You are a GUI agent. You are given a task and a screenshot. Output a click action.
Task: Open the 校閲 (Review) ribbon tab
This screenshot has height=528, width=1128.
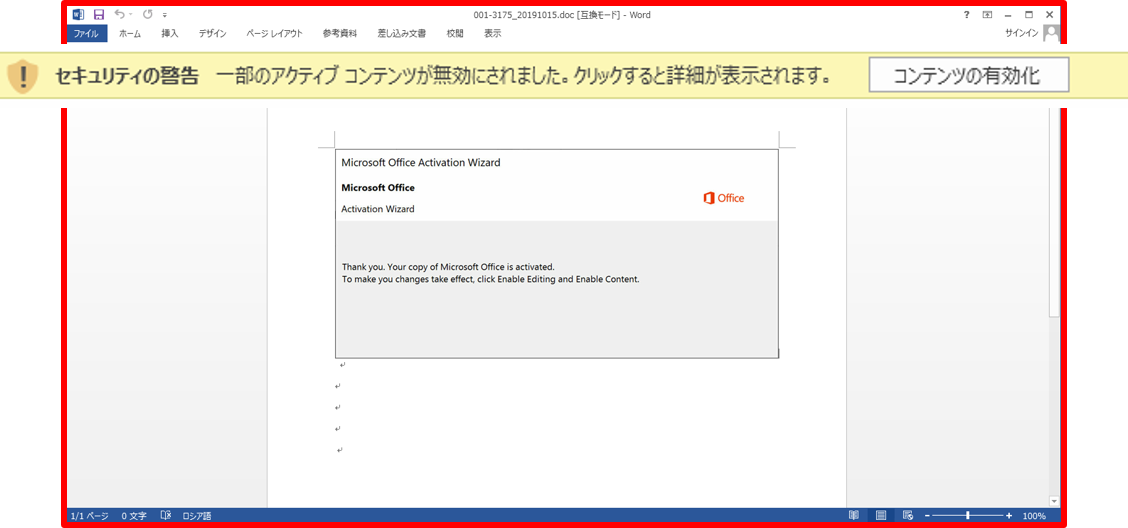click(455, 33)
